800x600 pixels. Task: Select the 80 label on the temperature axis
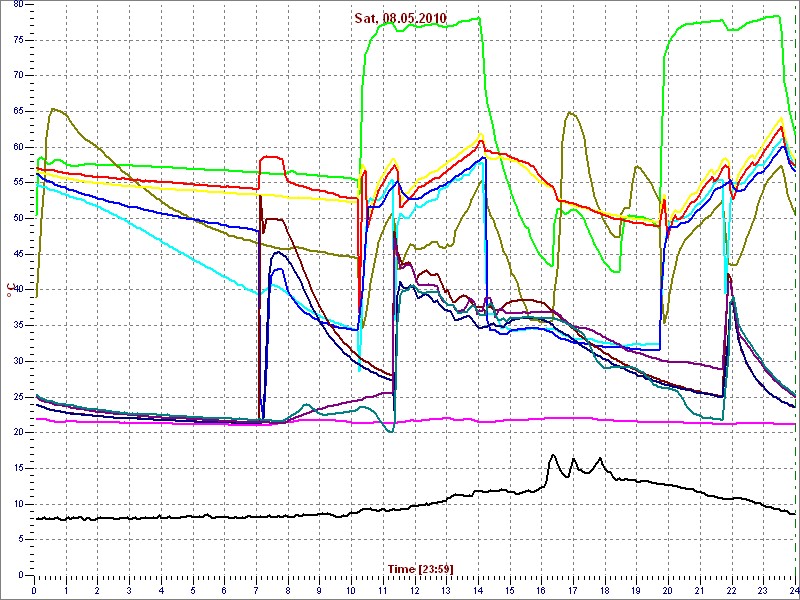click(x=17, y=5)
